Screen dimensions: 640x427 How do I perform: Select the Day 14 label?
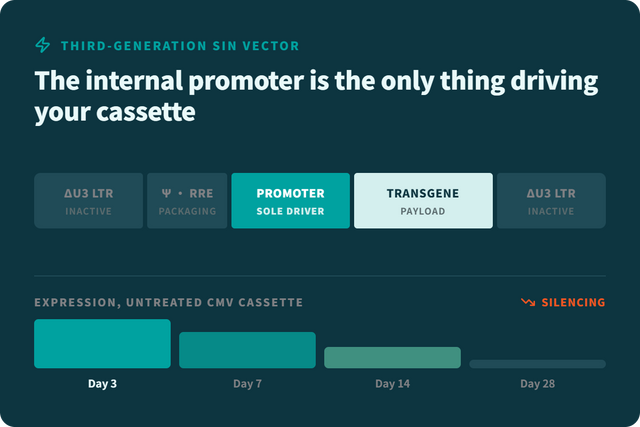392,384
